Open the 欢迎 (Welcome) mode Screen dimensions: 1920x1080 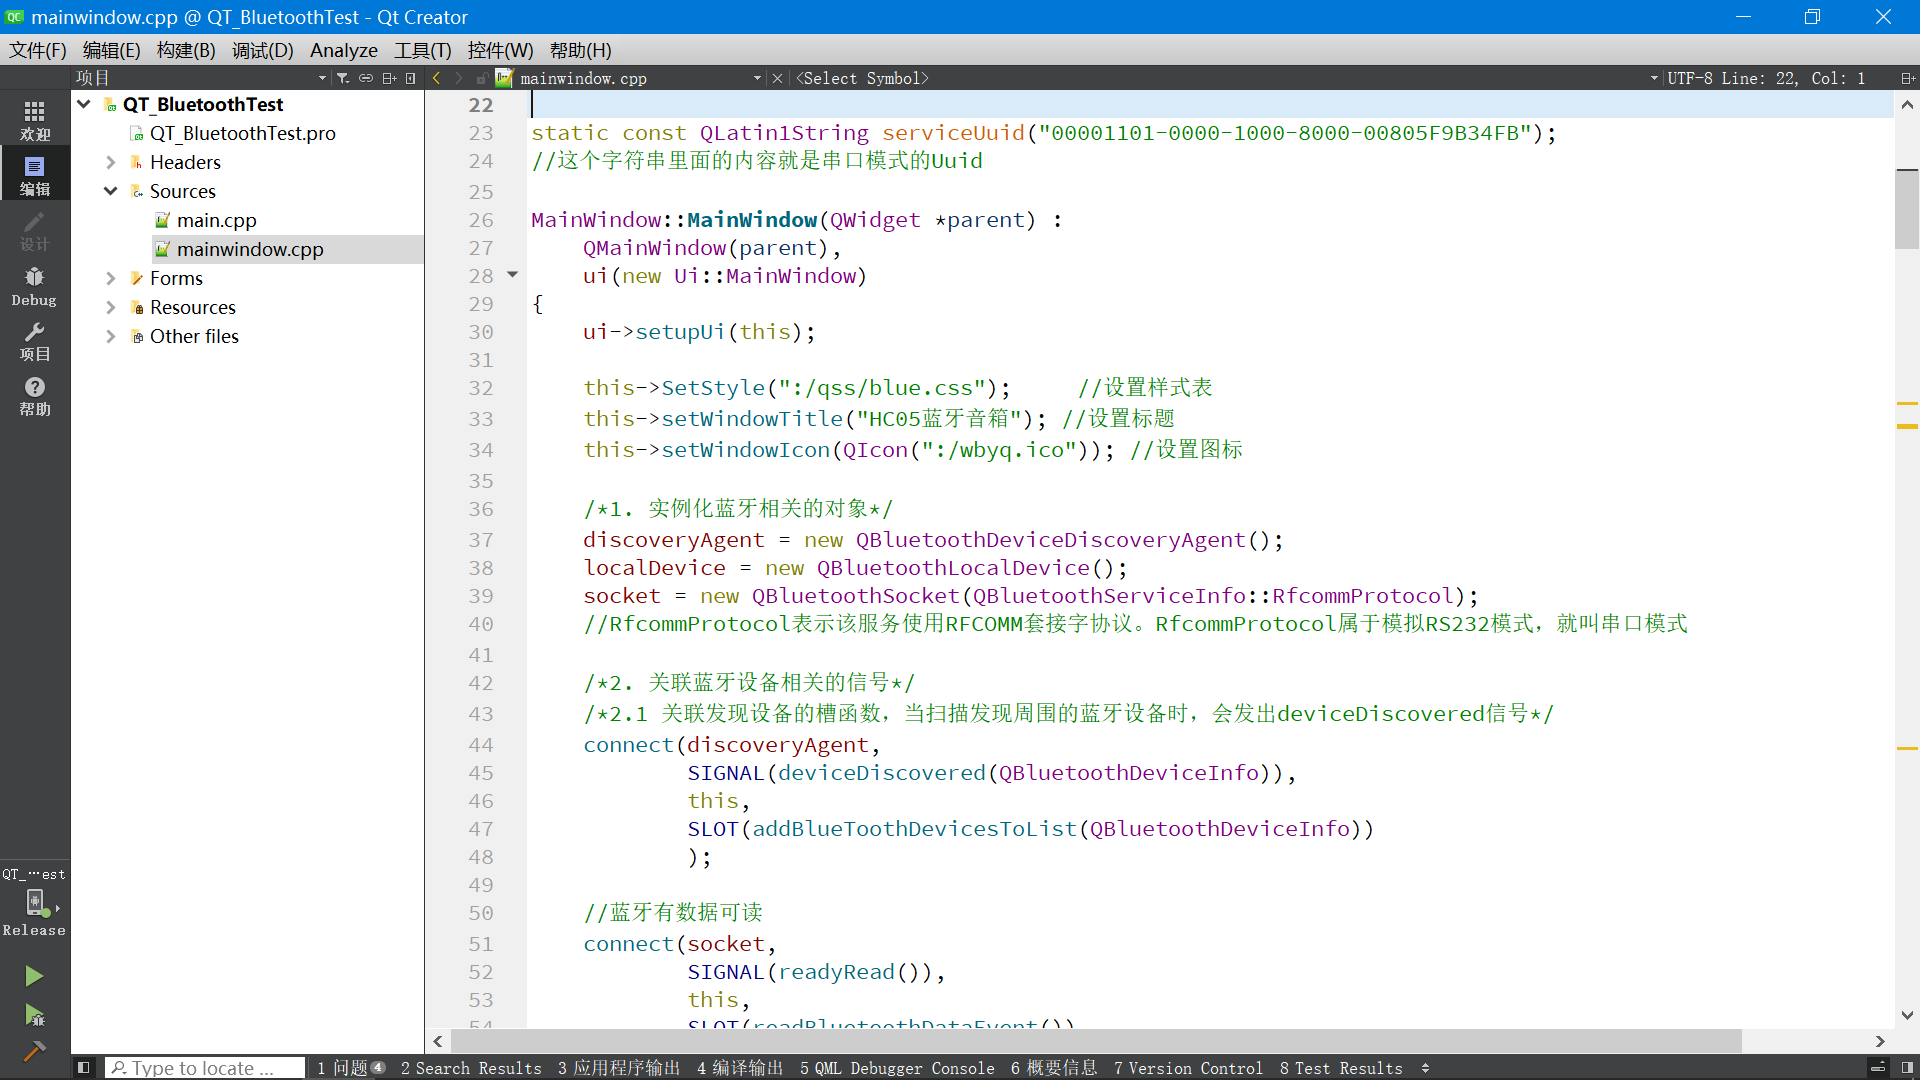coord(34,119)
